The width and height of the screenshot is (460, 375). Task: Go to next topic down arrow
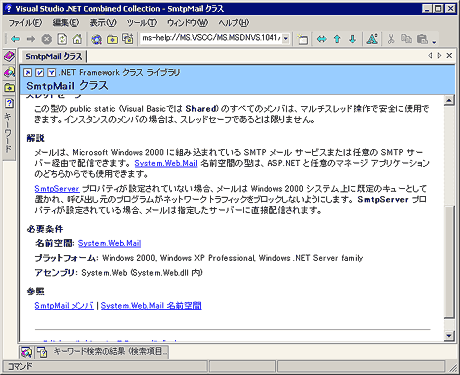(x=353, y=39)
